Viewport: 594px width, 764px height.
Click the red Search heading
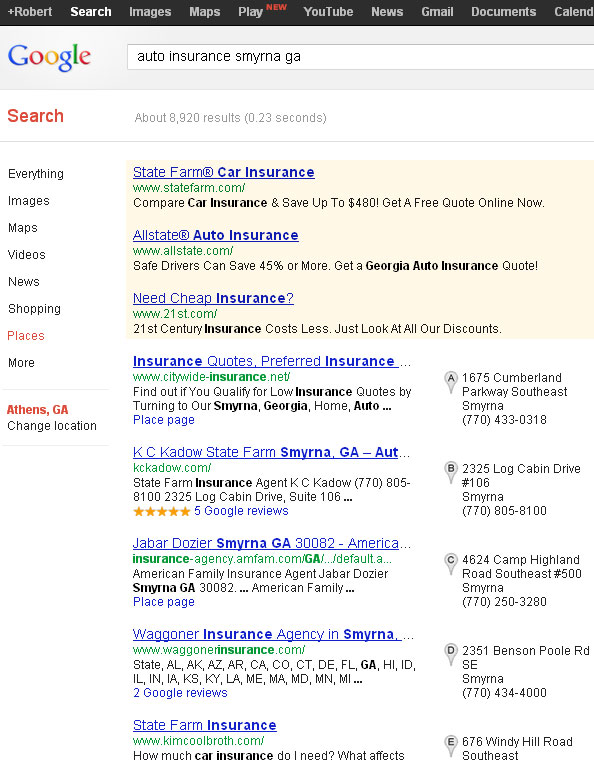(36, 116)
